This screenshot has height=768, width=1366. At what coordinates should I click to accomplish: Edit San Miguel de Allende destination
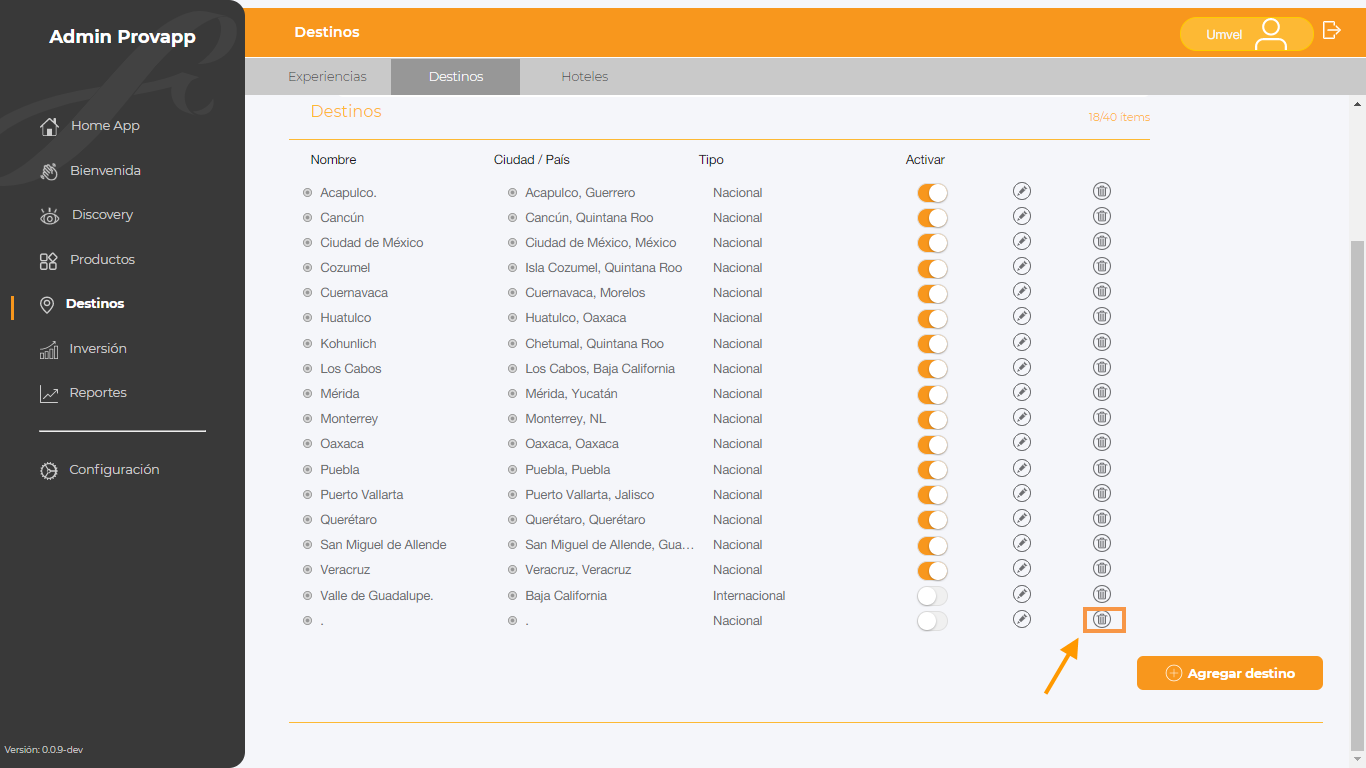point(1021,543)
